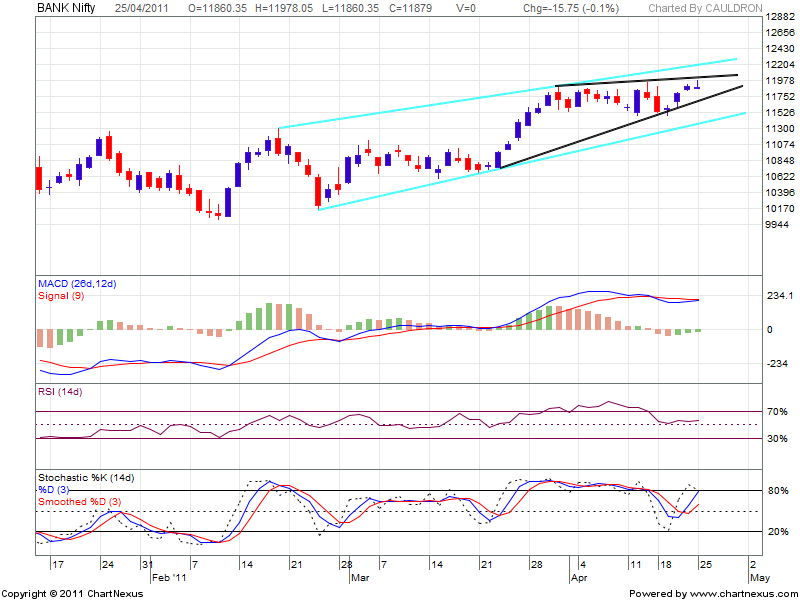Select the Smoothed %D (3) legend label
Image resolution: width=800 pixels, height=600 pixels.
click(x=79, y=500)
